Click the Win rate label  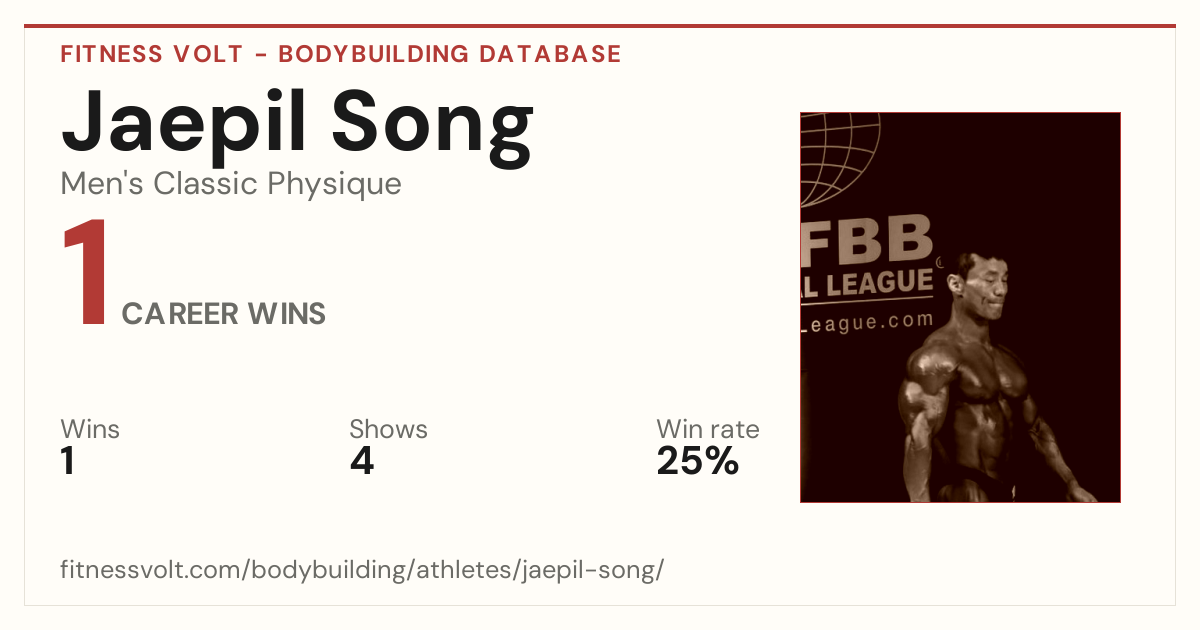[x=708, y=430]
